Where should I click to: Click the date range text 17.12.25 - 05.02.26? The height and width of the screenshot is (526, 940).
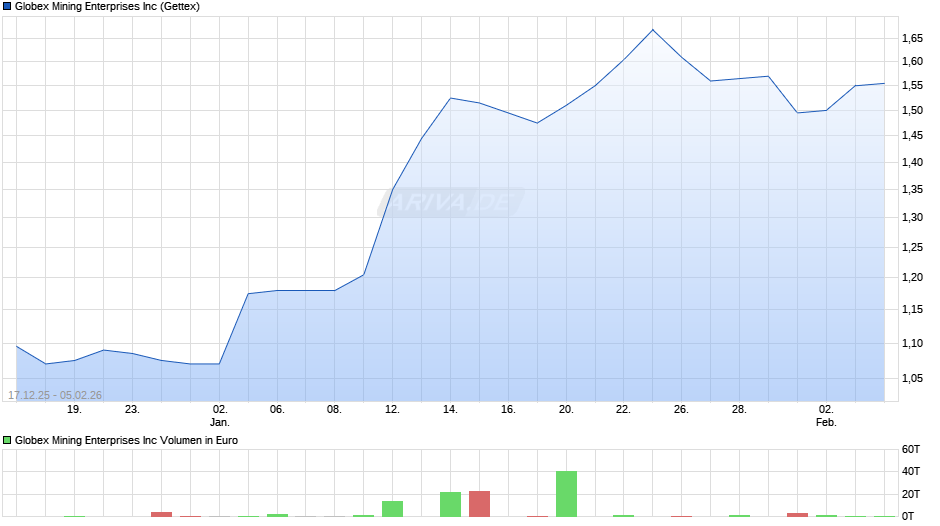[x=55, y=395]
